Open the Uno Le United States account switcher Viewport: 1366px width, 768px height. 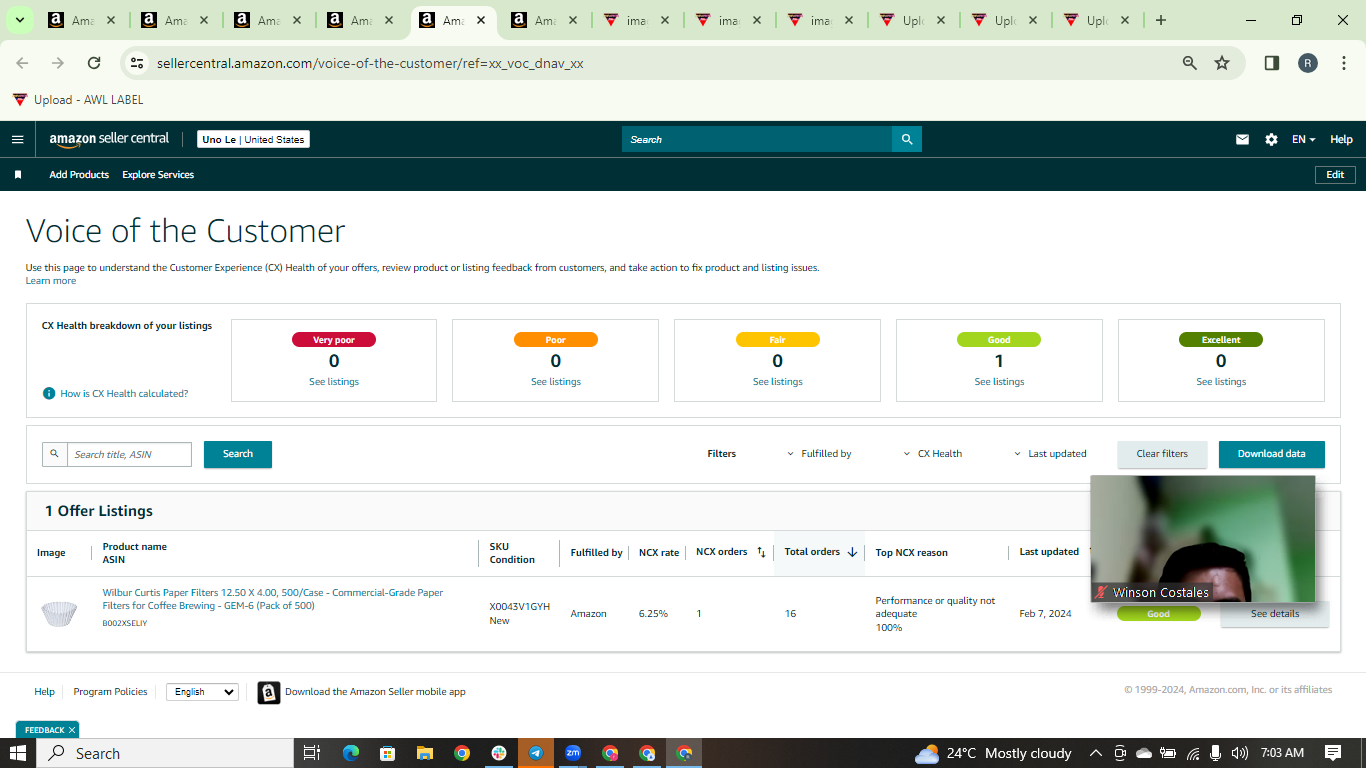coord(253,140)
